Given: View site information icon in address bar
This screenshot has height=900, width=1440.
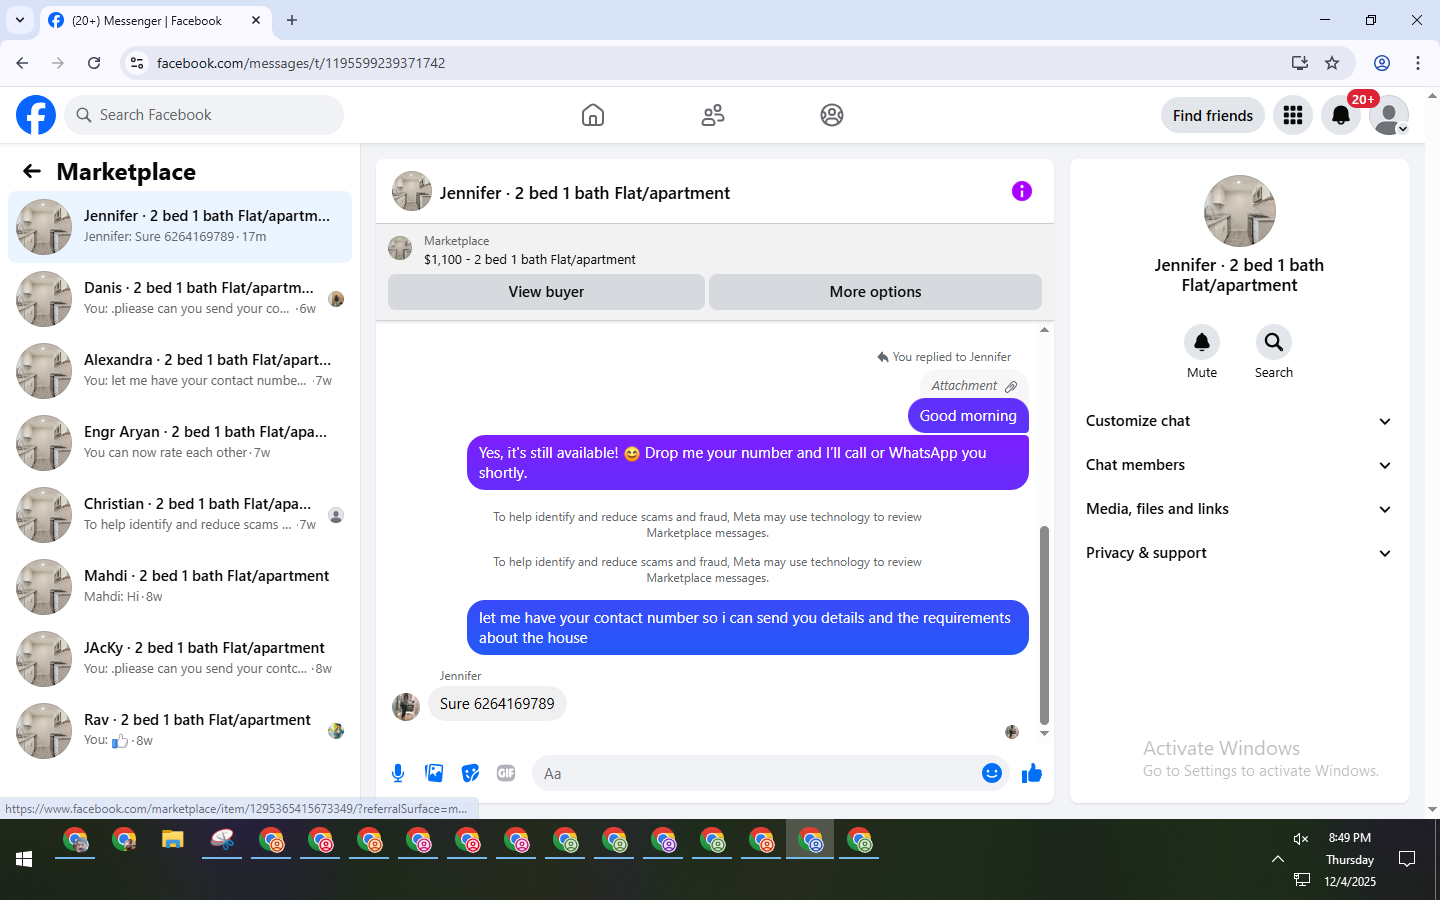Looking at the screenshot, I should click(x=137, y=63).
